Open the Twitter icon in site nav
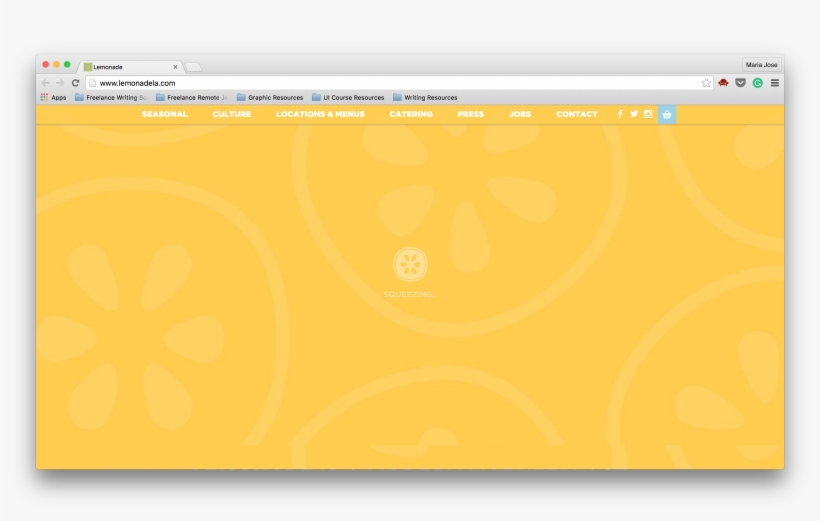This screenshot has width=820, height=521. (634, 114)
